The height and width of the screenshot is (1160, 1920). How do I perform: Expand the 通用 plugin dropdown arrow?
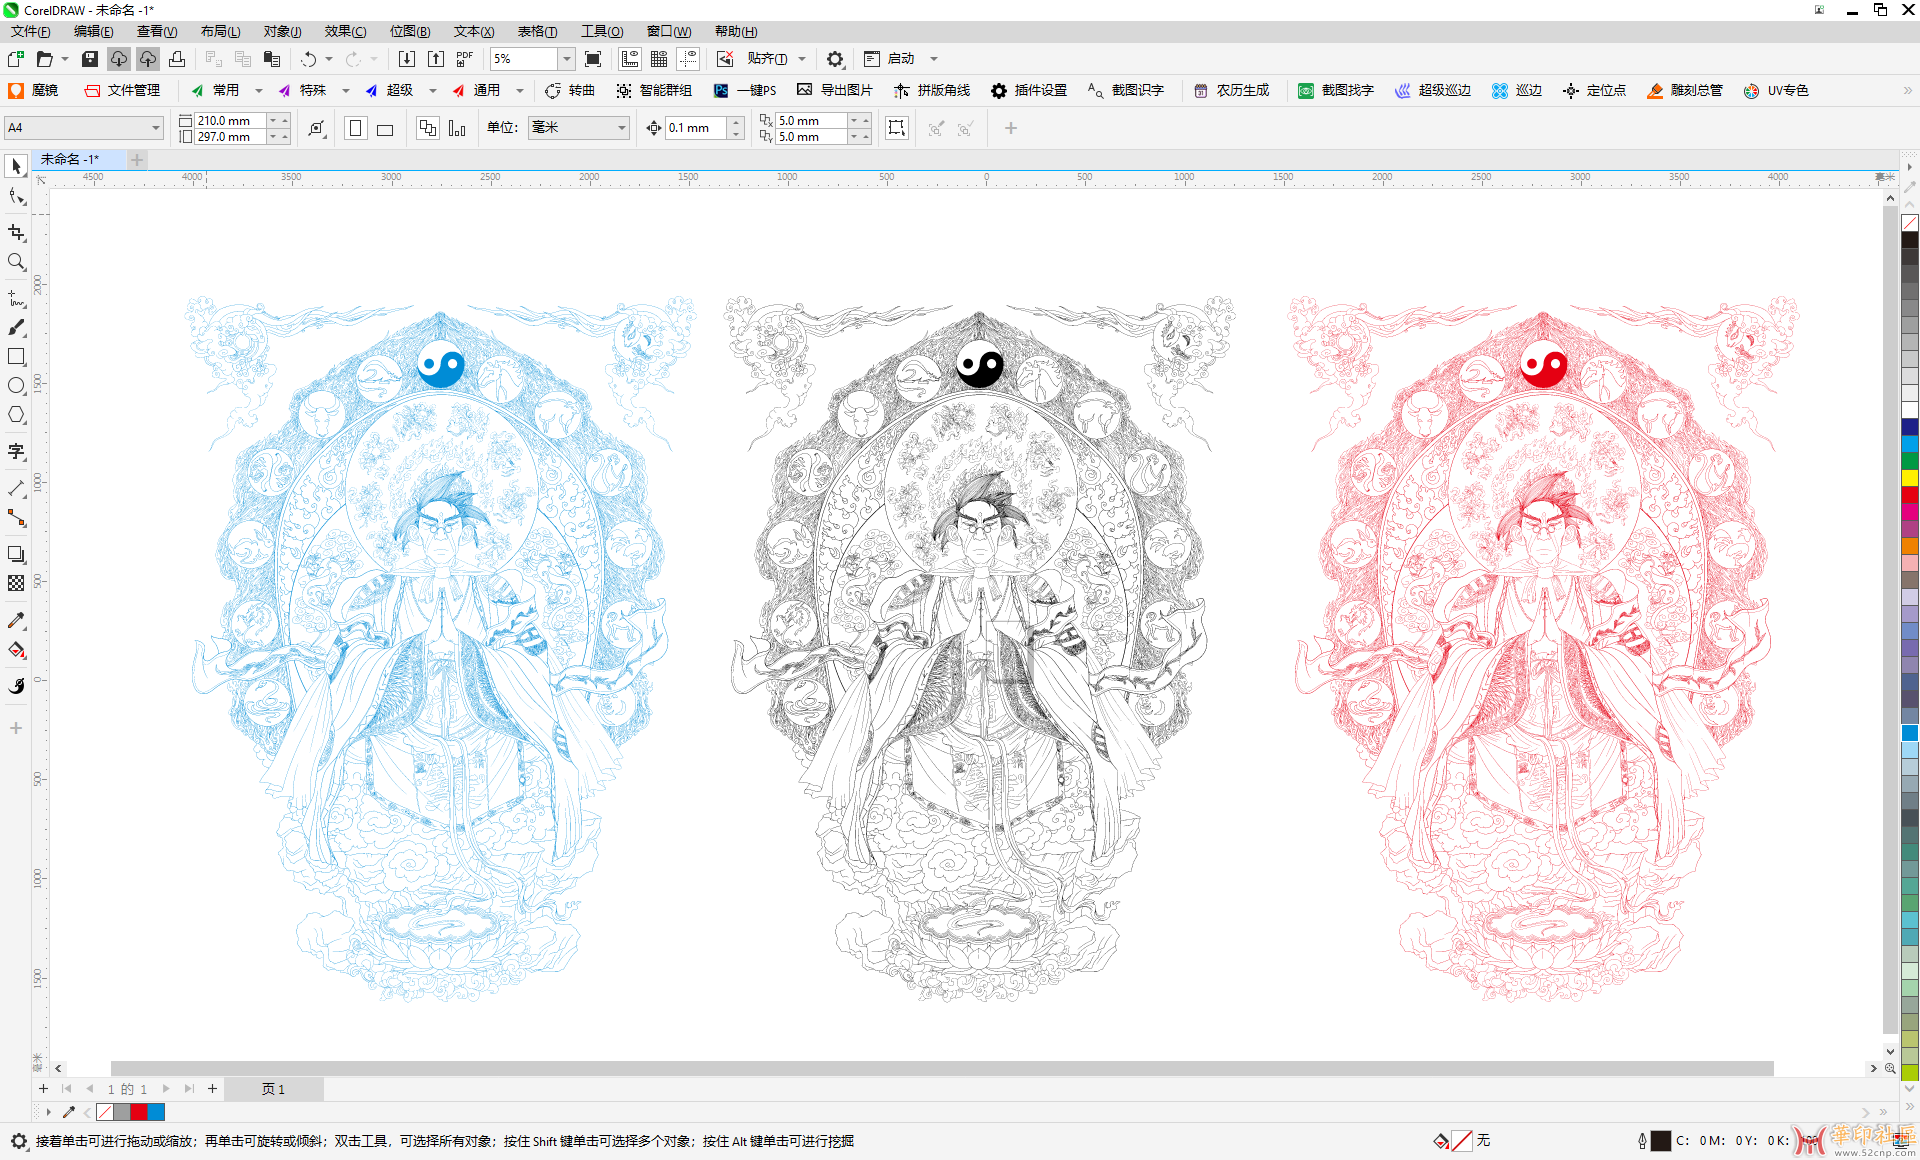point(520,91)
